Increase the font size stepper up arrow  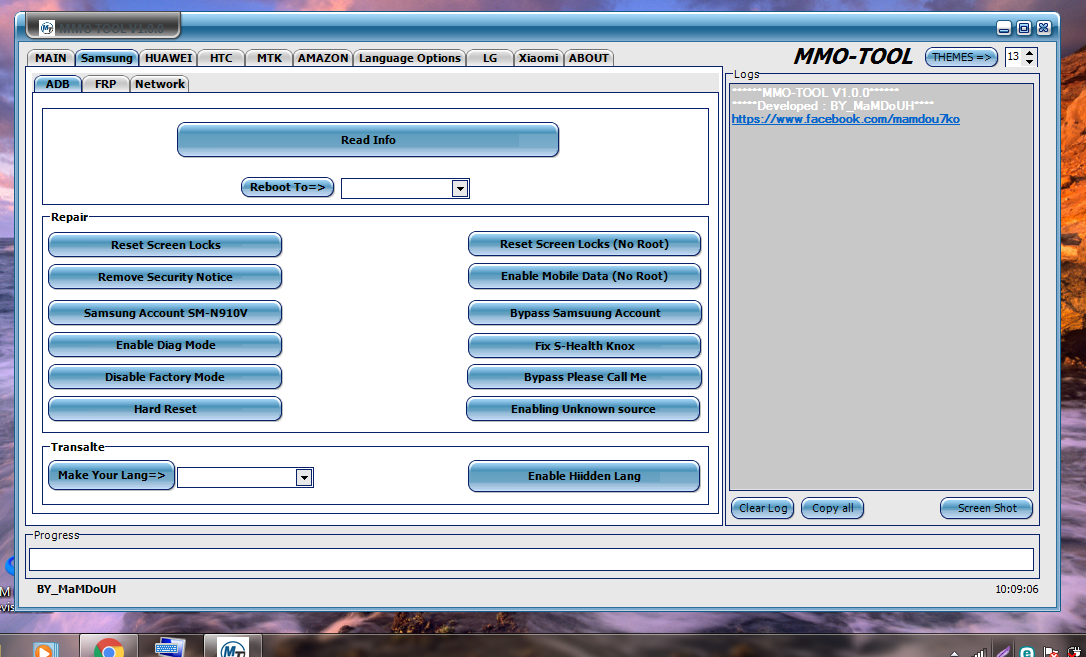coord(1029,53)
